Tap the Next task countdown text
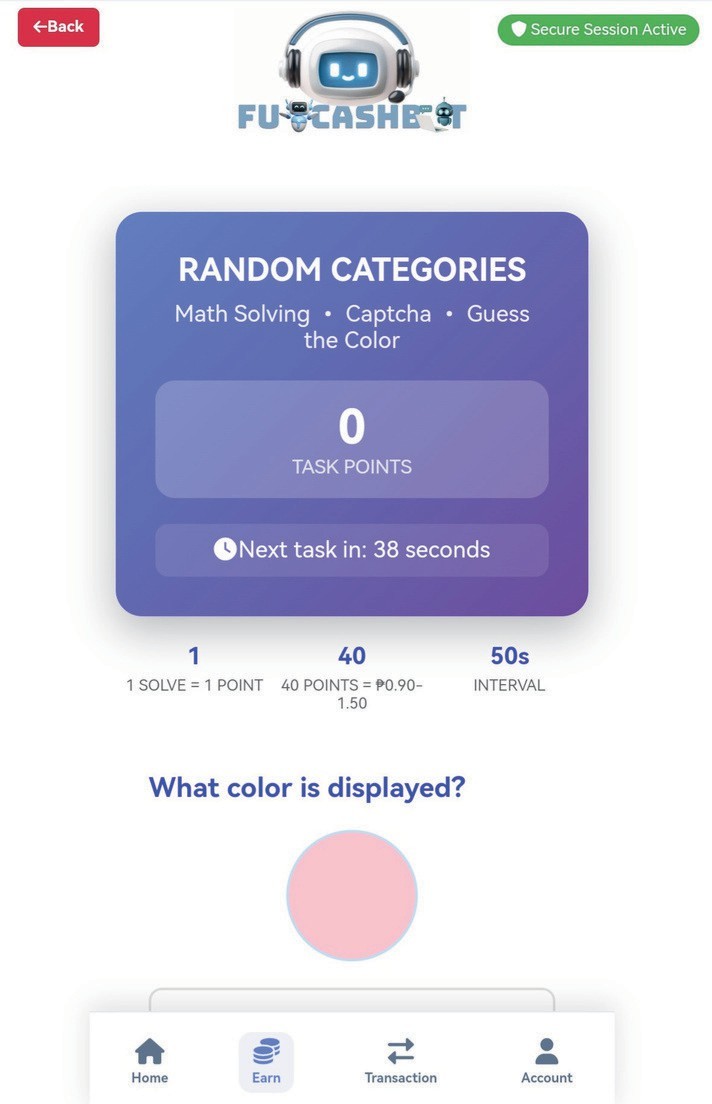This screenshot has height=1104, width=712. (364, 549)
